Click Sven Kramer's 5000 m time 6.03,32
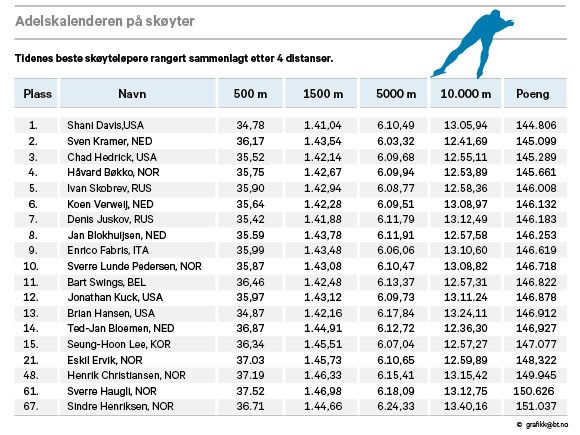This screenshot has height=435, width=580. click(x=396, y=141)
